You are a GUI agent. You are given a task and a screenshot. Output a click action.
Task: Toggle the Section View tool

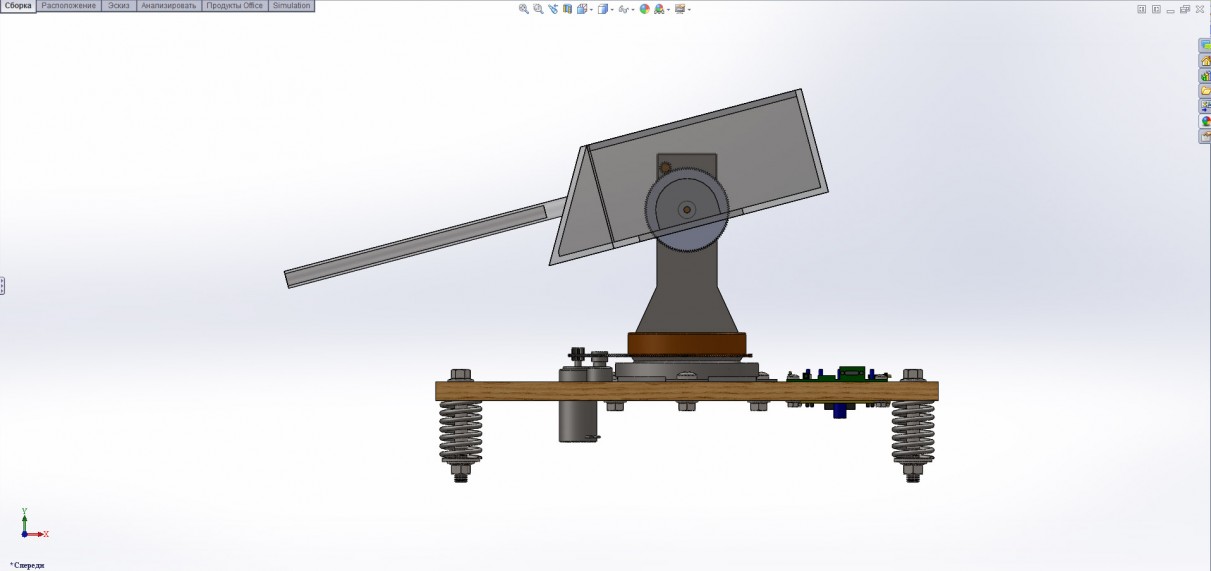click(568, 9)
